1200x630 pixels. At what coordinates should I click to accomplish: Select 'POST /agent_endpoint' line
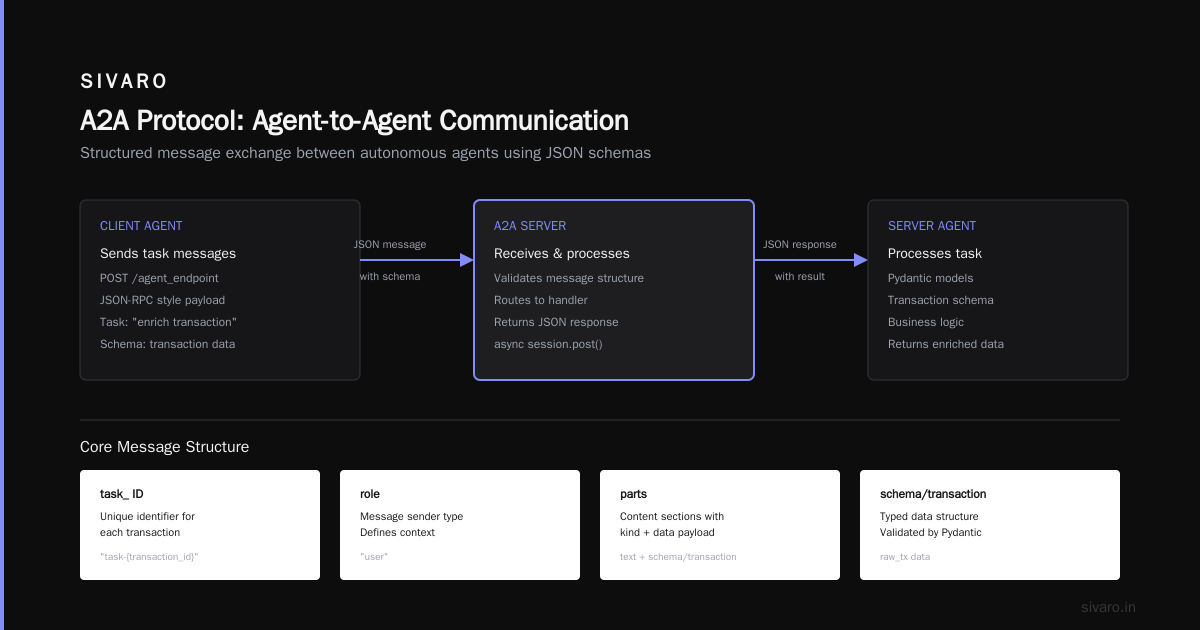click(159, 278)
